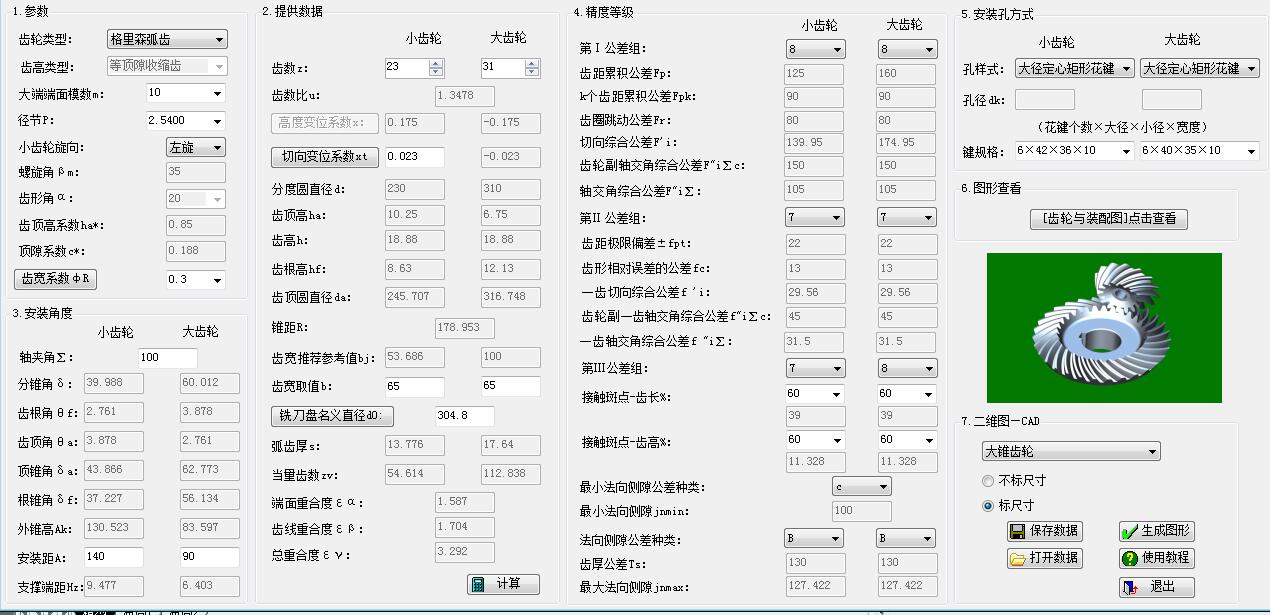Click the spiral bevel gear 3D preview image
The image size is (1270, 615).
[1104, 328]
